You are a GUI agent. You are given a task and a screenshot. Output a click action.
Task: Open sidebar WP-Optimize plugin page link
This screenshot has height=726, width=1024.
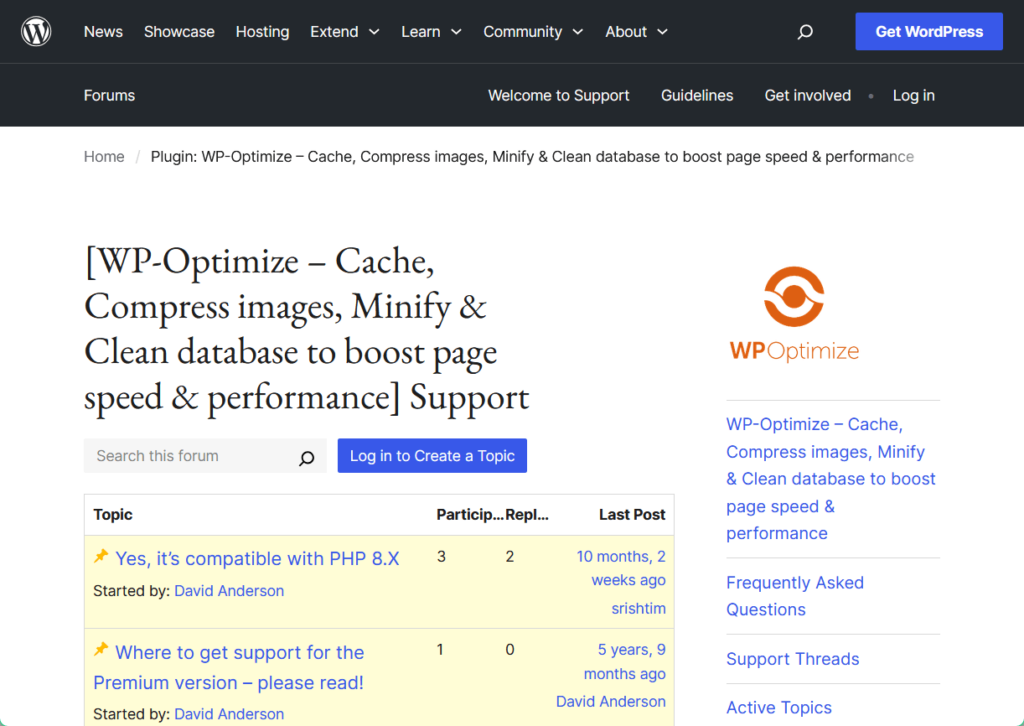click(831, 479)
